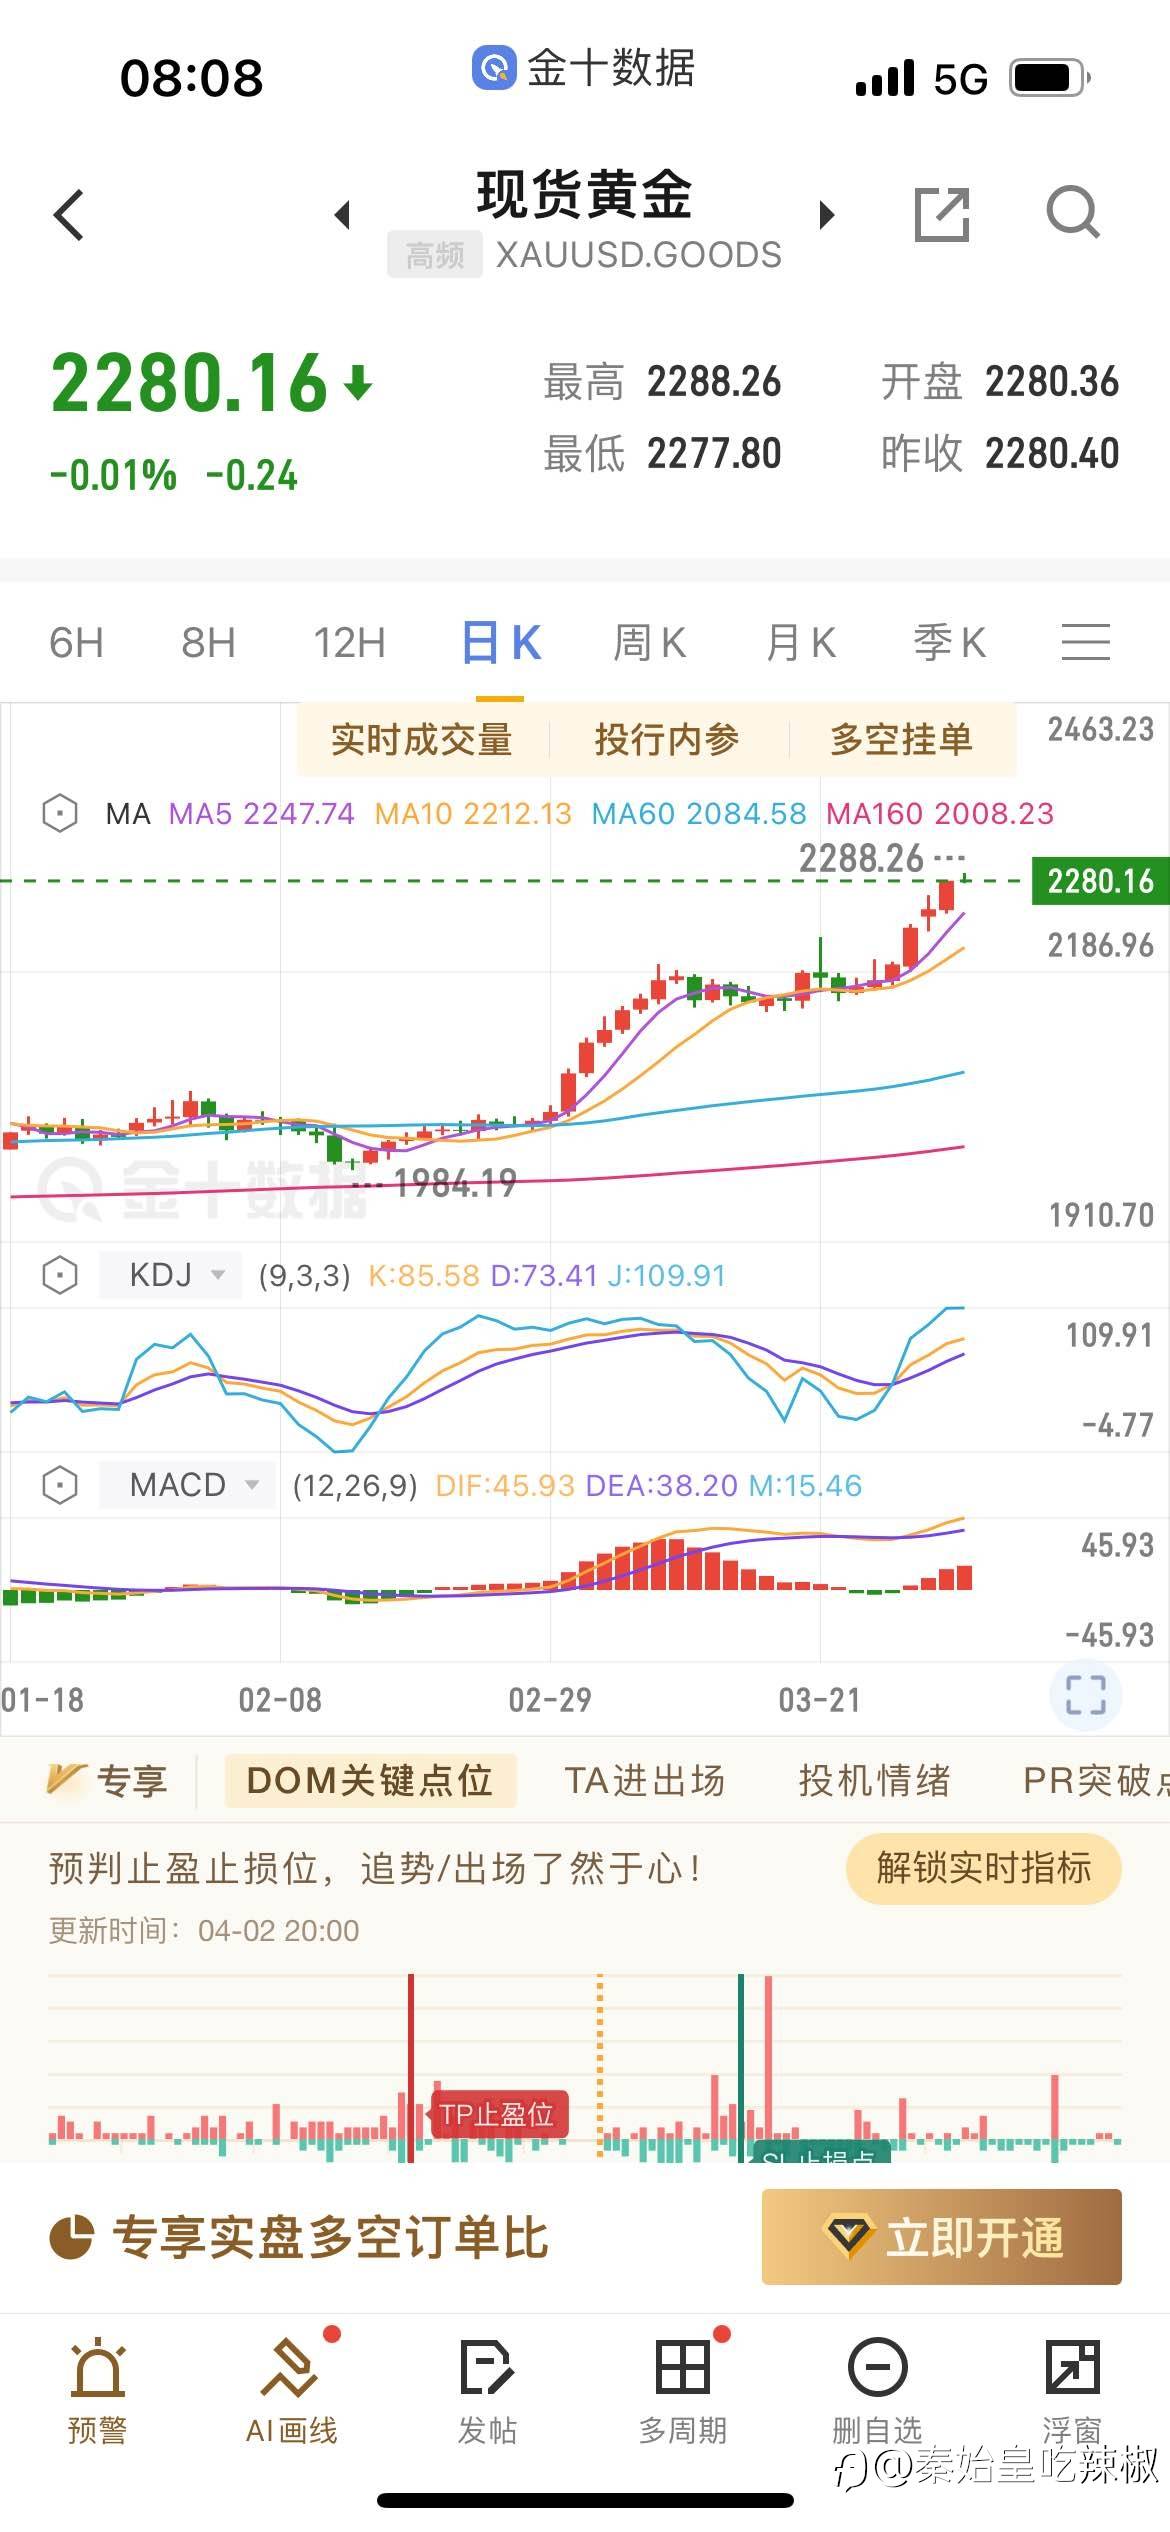Switch to the 周K weekly tab
Image resolution: width=1170 pixels, height=2532 pixels.
click(649, 643)
